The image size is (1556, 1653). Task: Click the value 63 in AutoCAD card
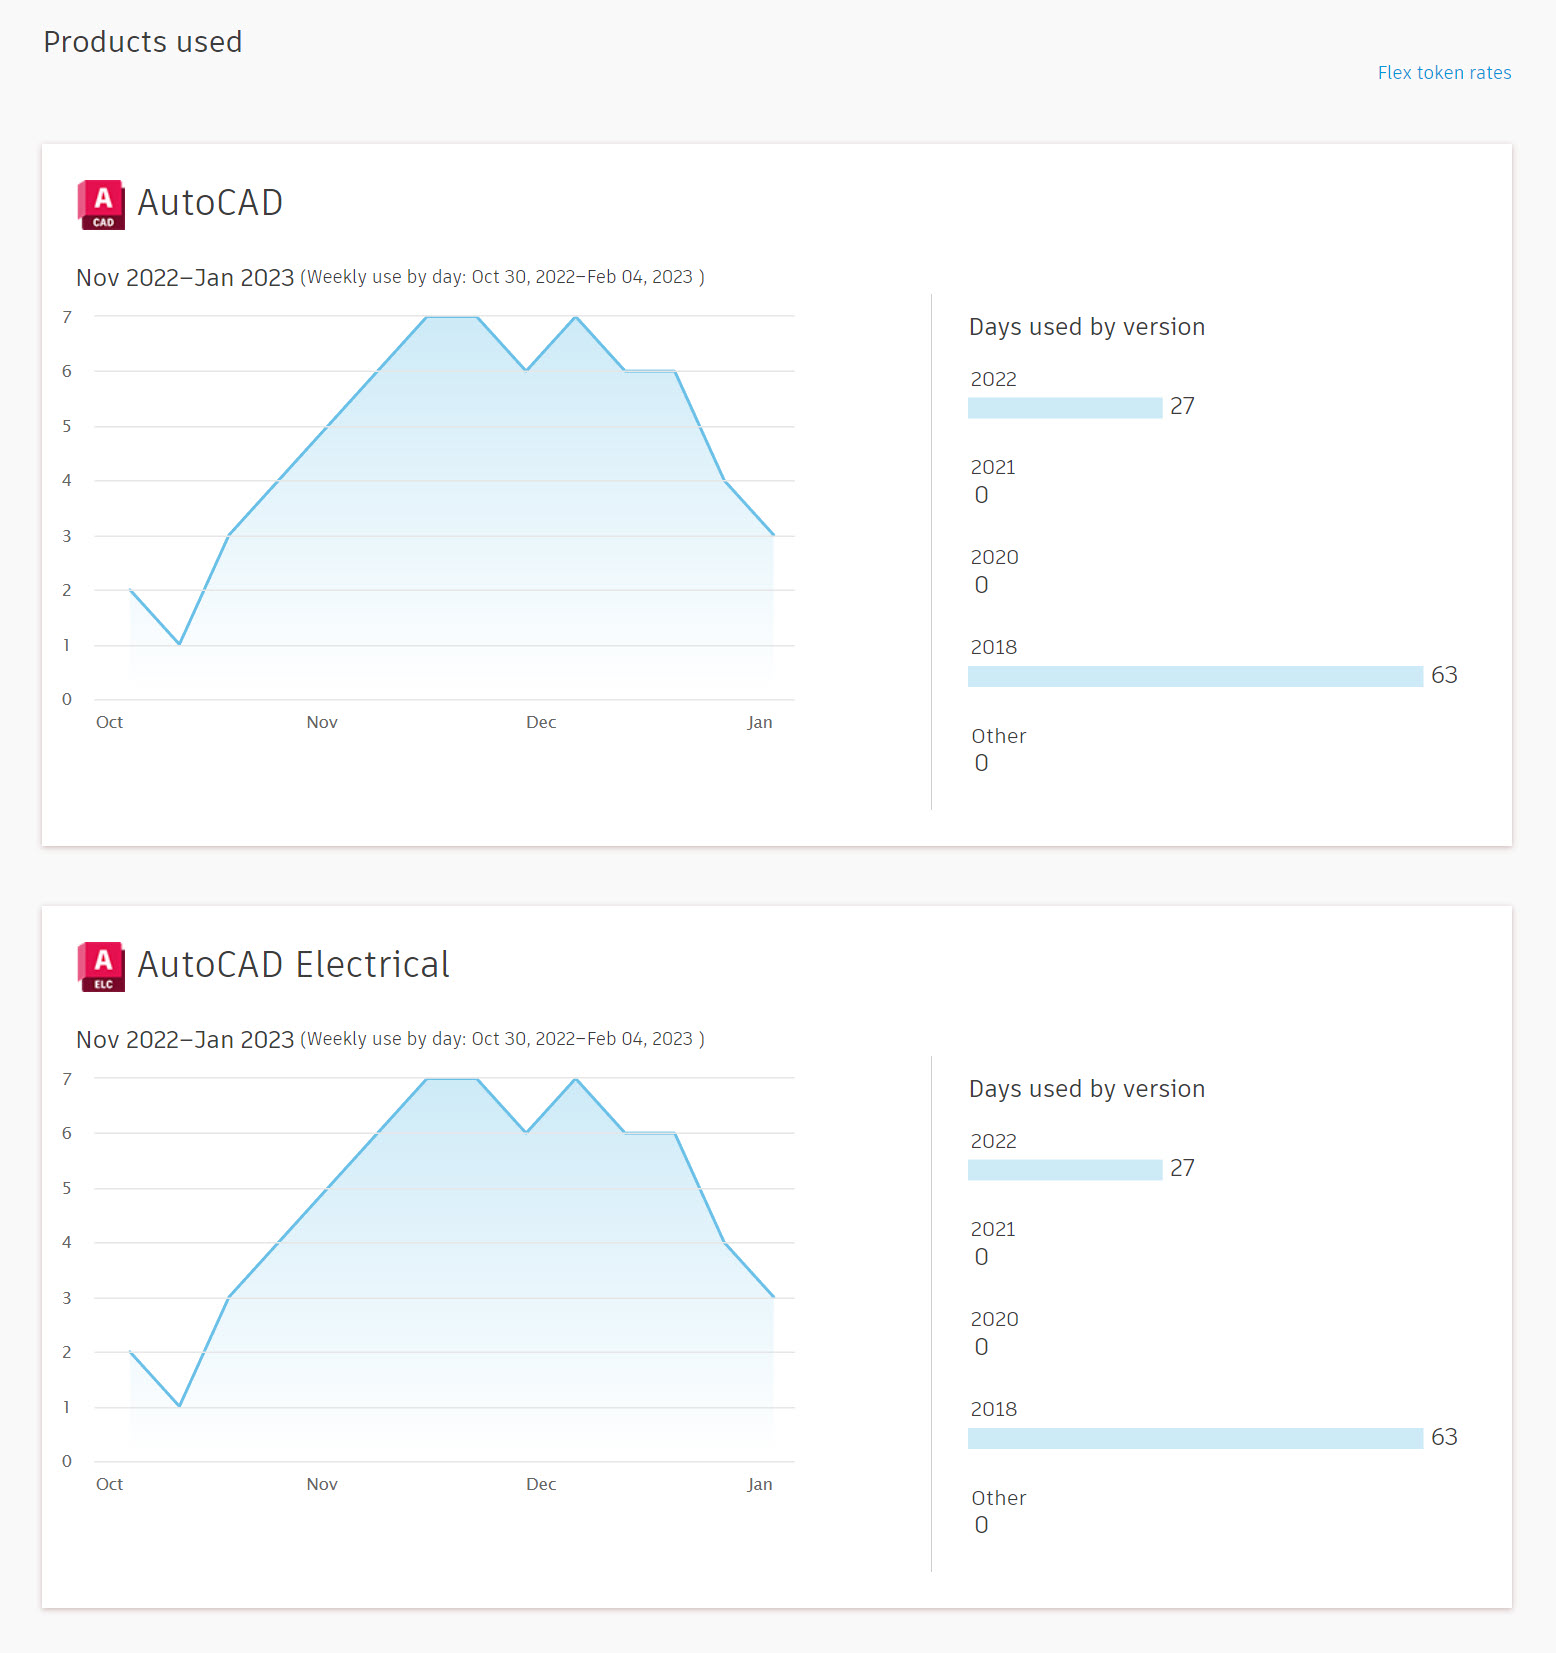(1444, 676)
